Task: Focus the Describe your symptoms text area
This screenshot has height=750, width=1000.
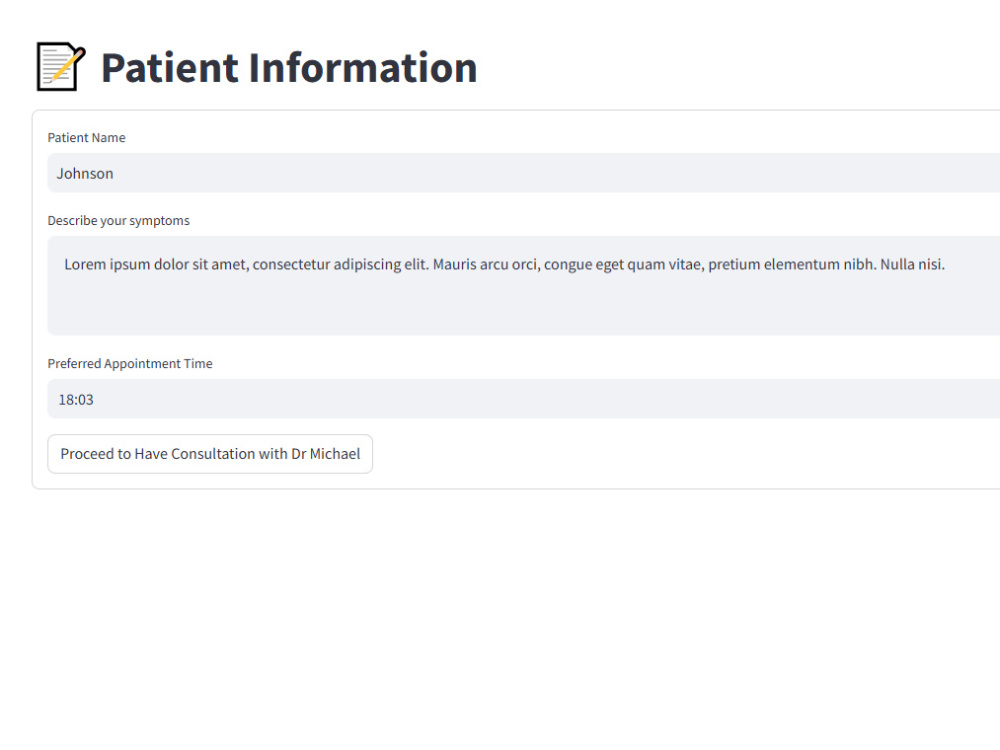Action: pyautogui.click(x=524, y=286)
